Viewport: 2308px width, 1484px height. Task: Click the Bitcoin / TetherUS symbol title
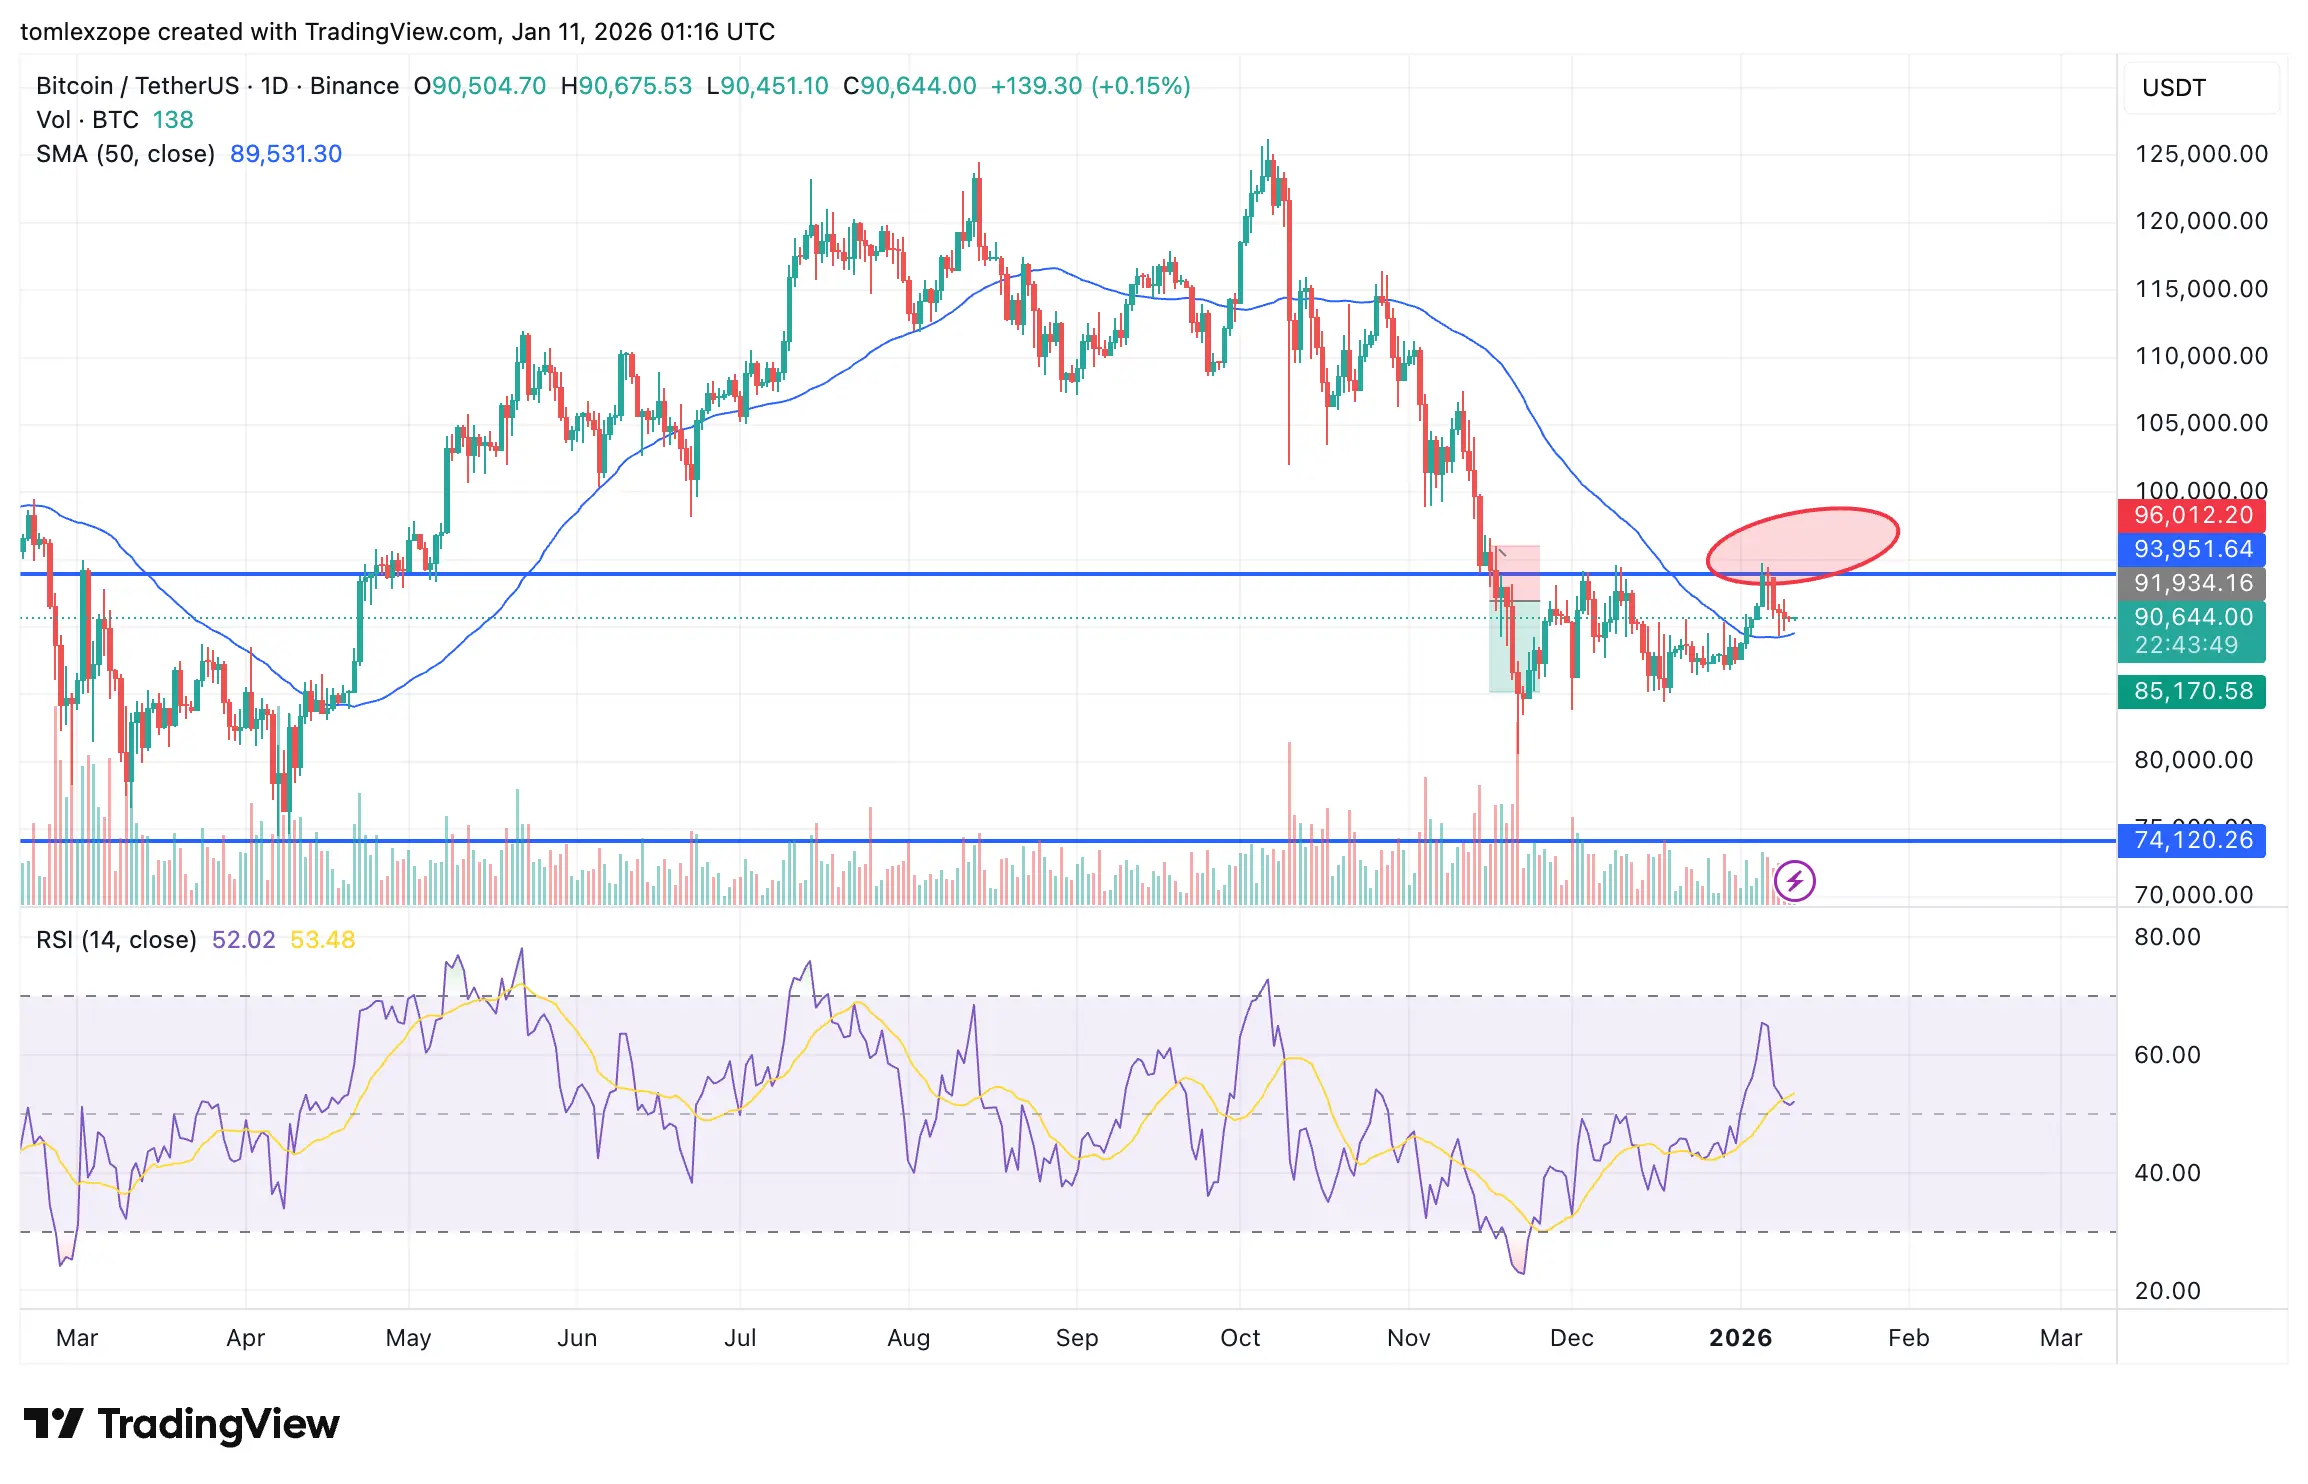tap(137, 86)
